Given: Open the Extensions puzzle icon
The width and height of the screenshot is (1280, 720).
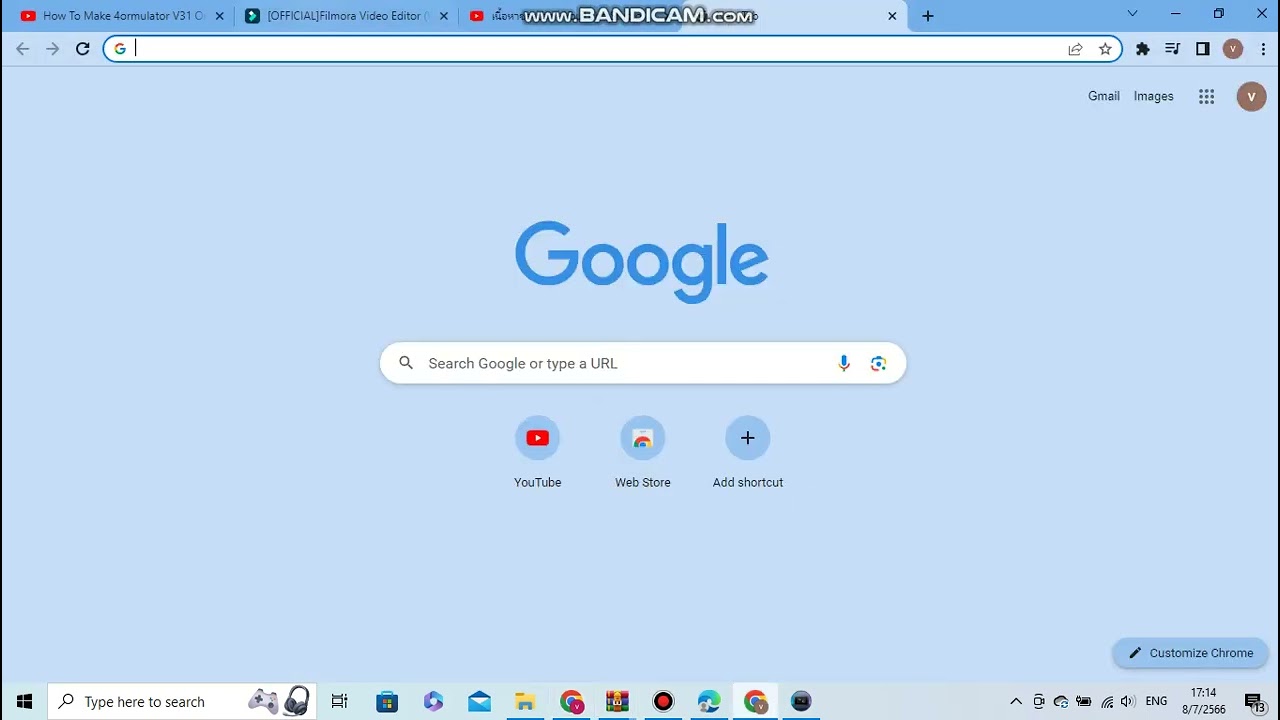Looking at the screenshot, I should (1143, 49).
